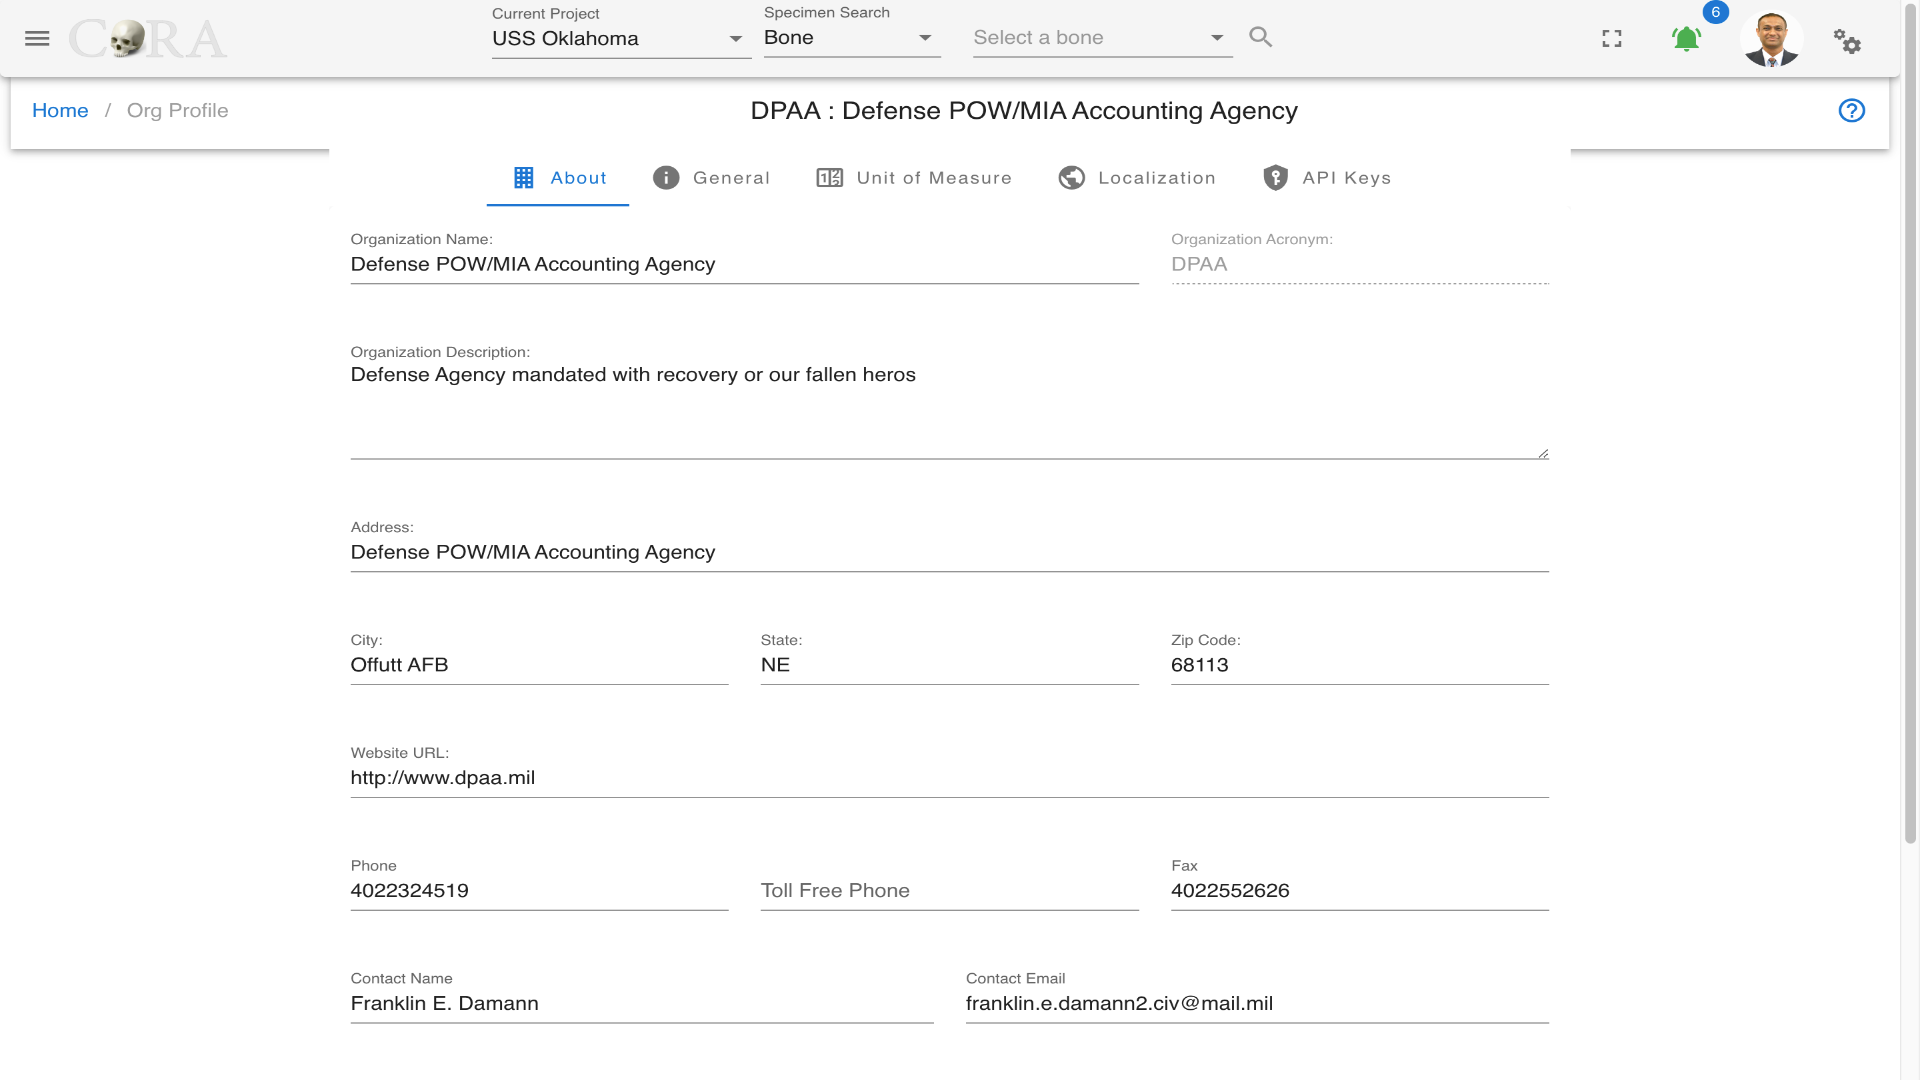Open the Select a bone dropdown
This screenshot has width=1920, height=1080.
pyautogui.click(x=1102, y=38)
